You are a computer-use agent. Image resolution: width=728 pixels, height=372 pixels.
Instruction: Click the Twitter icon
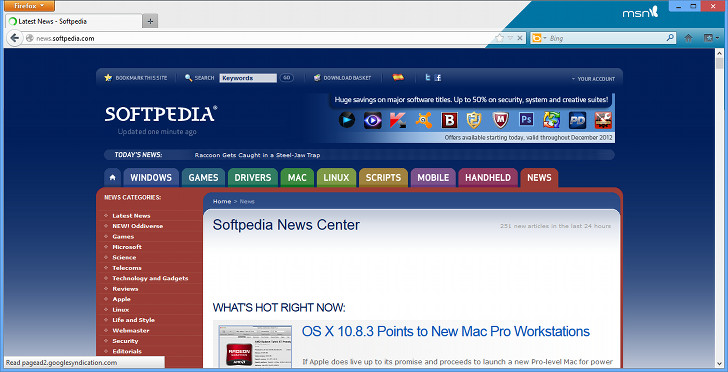coord(428,78)
